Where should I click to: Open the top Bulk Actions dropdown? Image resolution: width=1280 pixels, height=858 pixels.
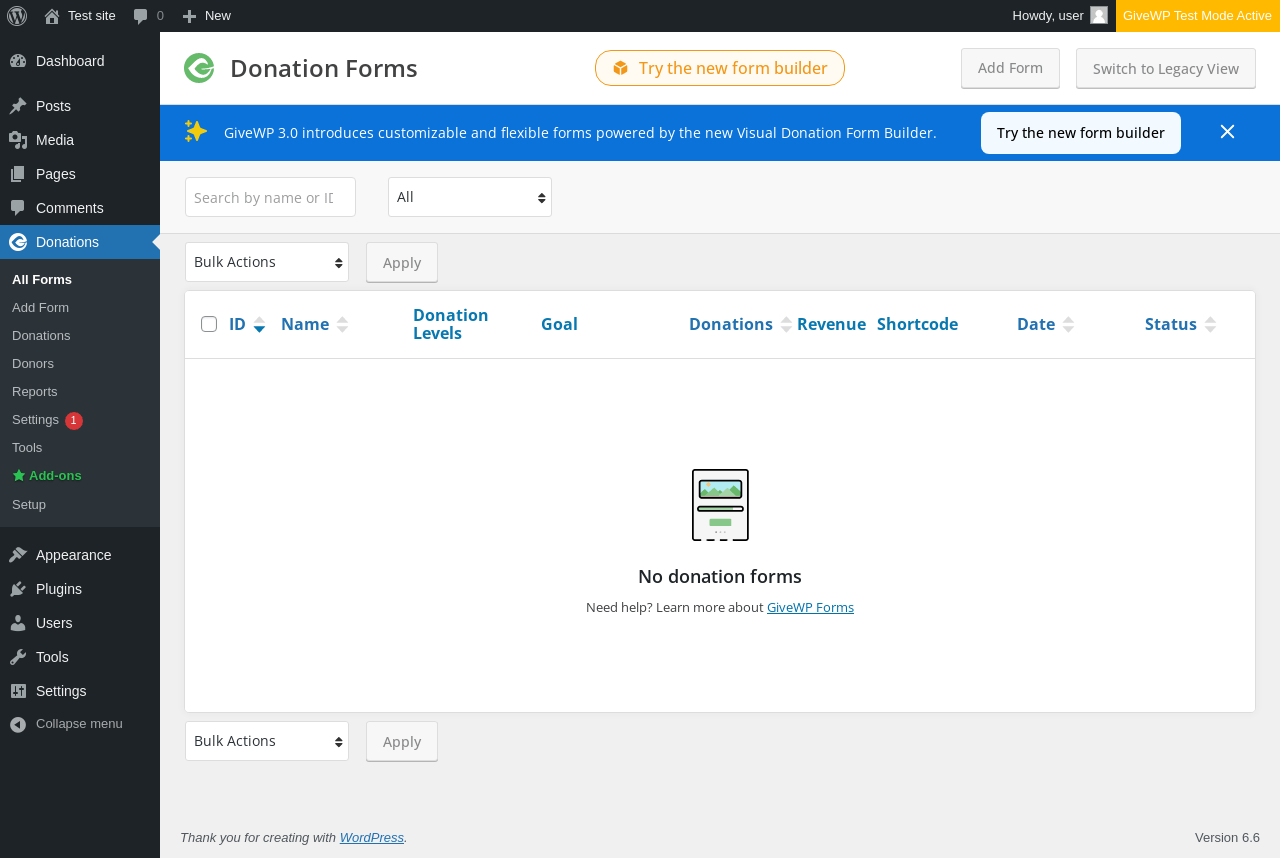click(267, 262)
